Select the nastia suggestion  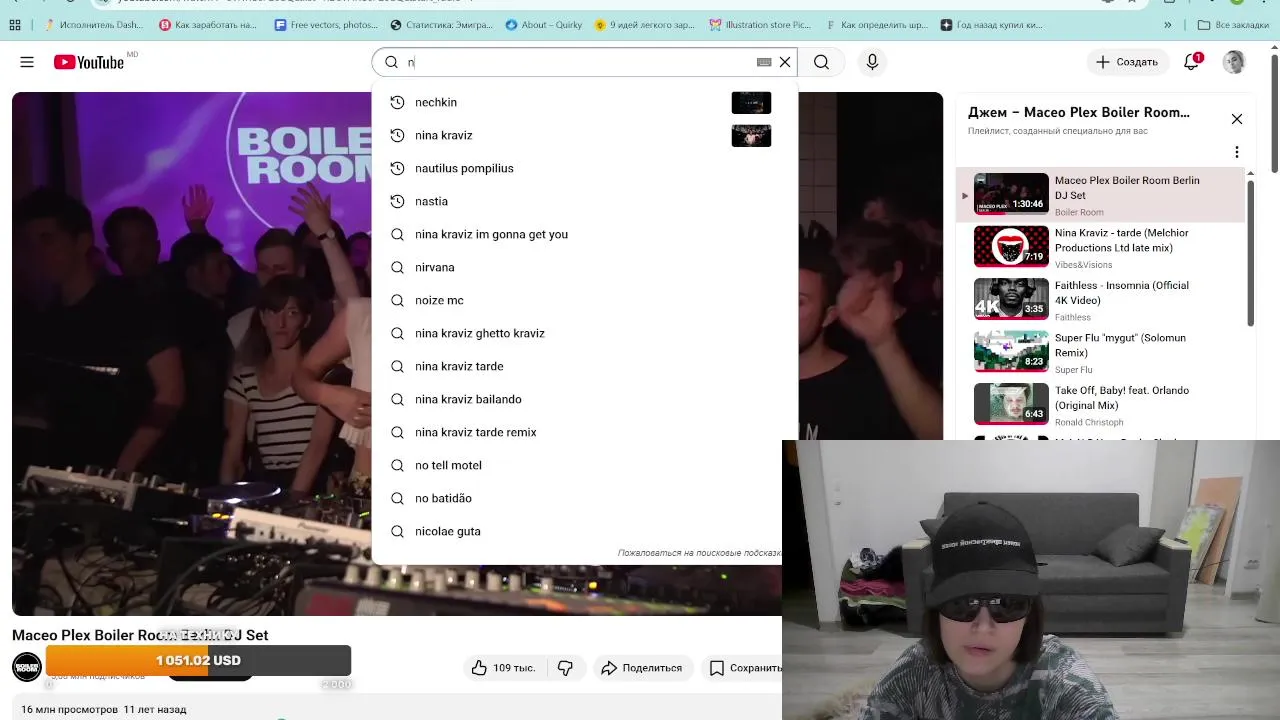pos(584,201)
